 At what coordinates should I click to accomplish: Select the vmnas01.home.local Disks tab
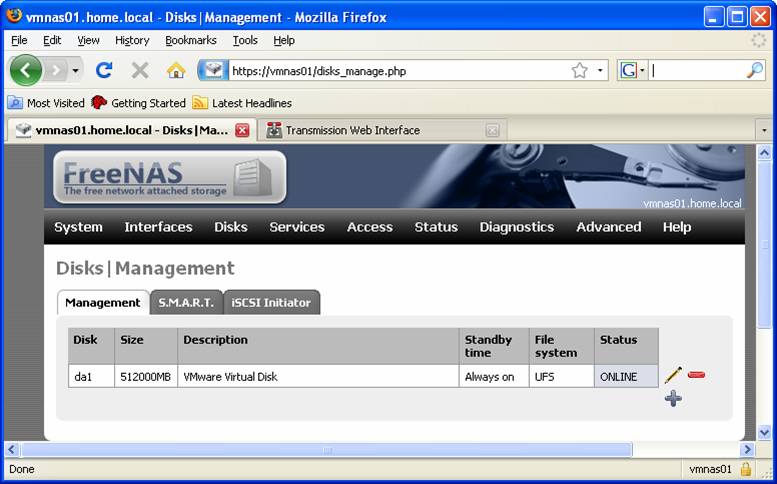pyautogui.click(x=131, y=130)
